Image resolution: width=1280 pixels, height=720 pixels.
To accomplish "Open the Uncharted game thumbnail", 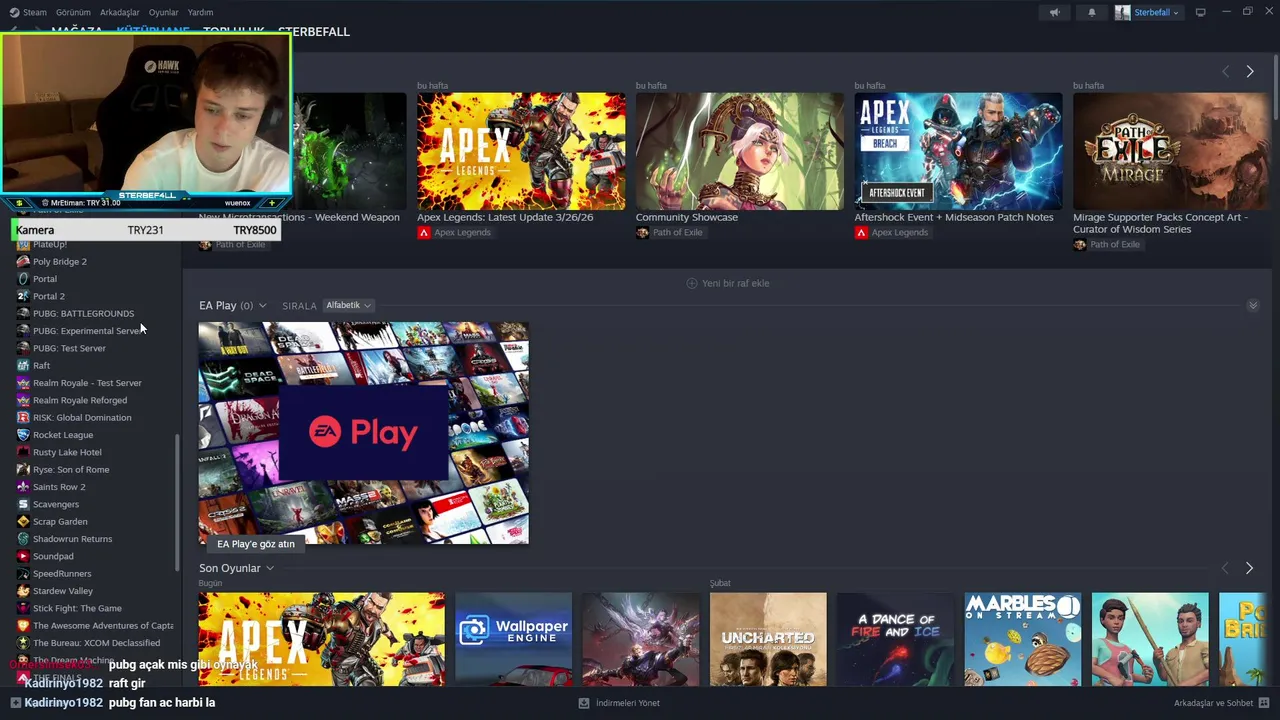I will [768, 639].
